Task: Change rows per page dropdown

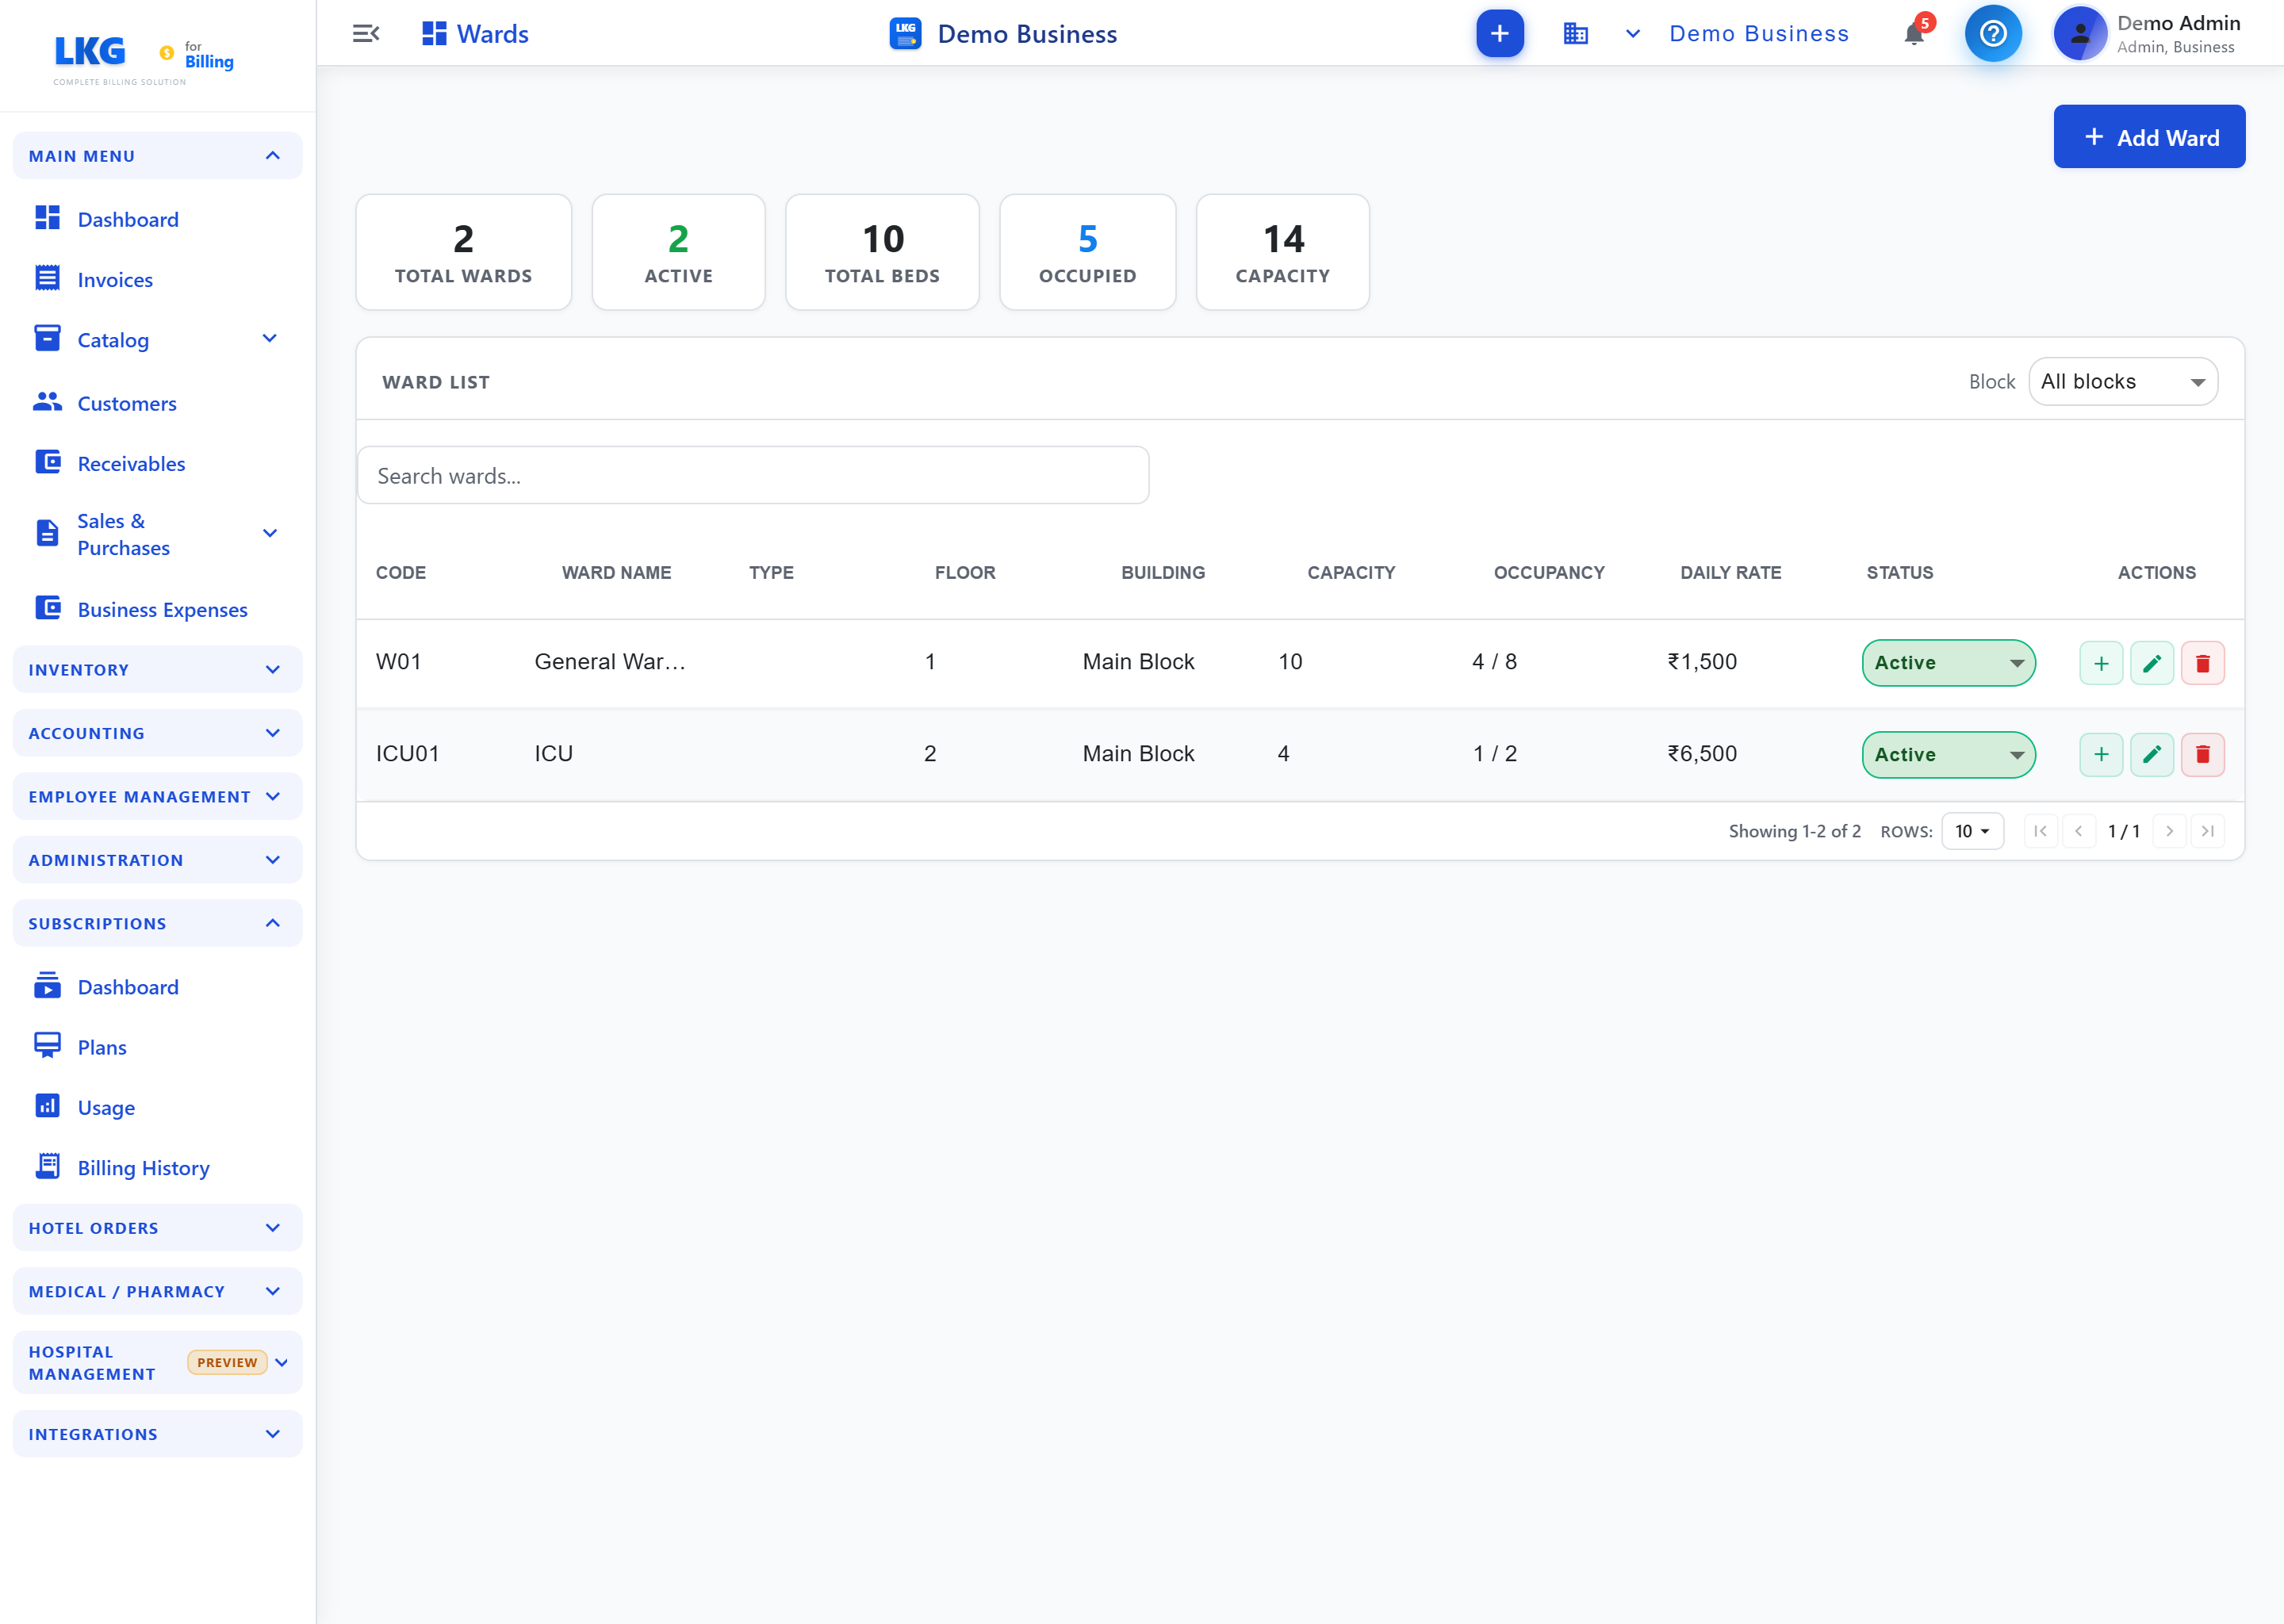Action: 1972,831
